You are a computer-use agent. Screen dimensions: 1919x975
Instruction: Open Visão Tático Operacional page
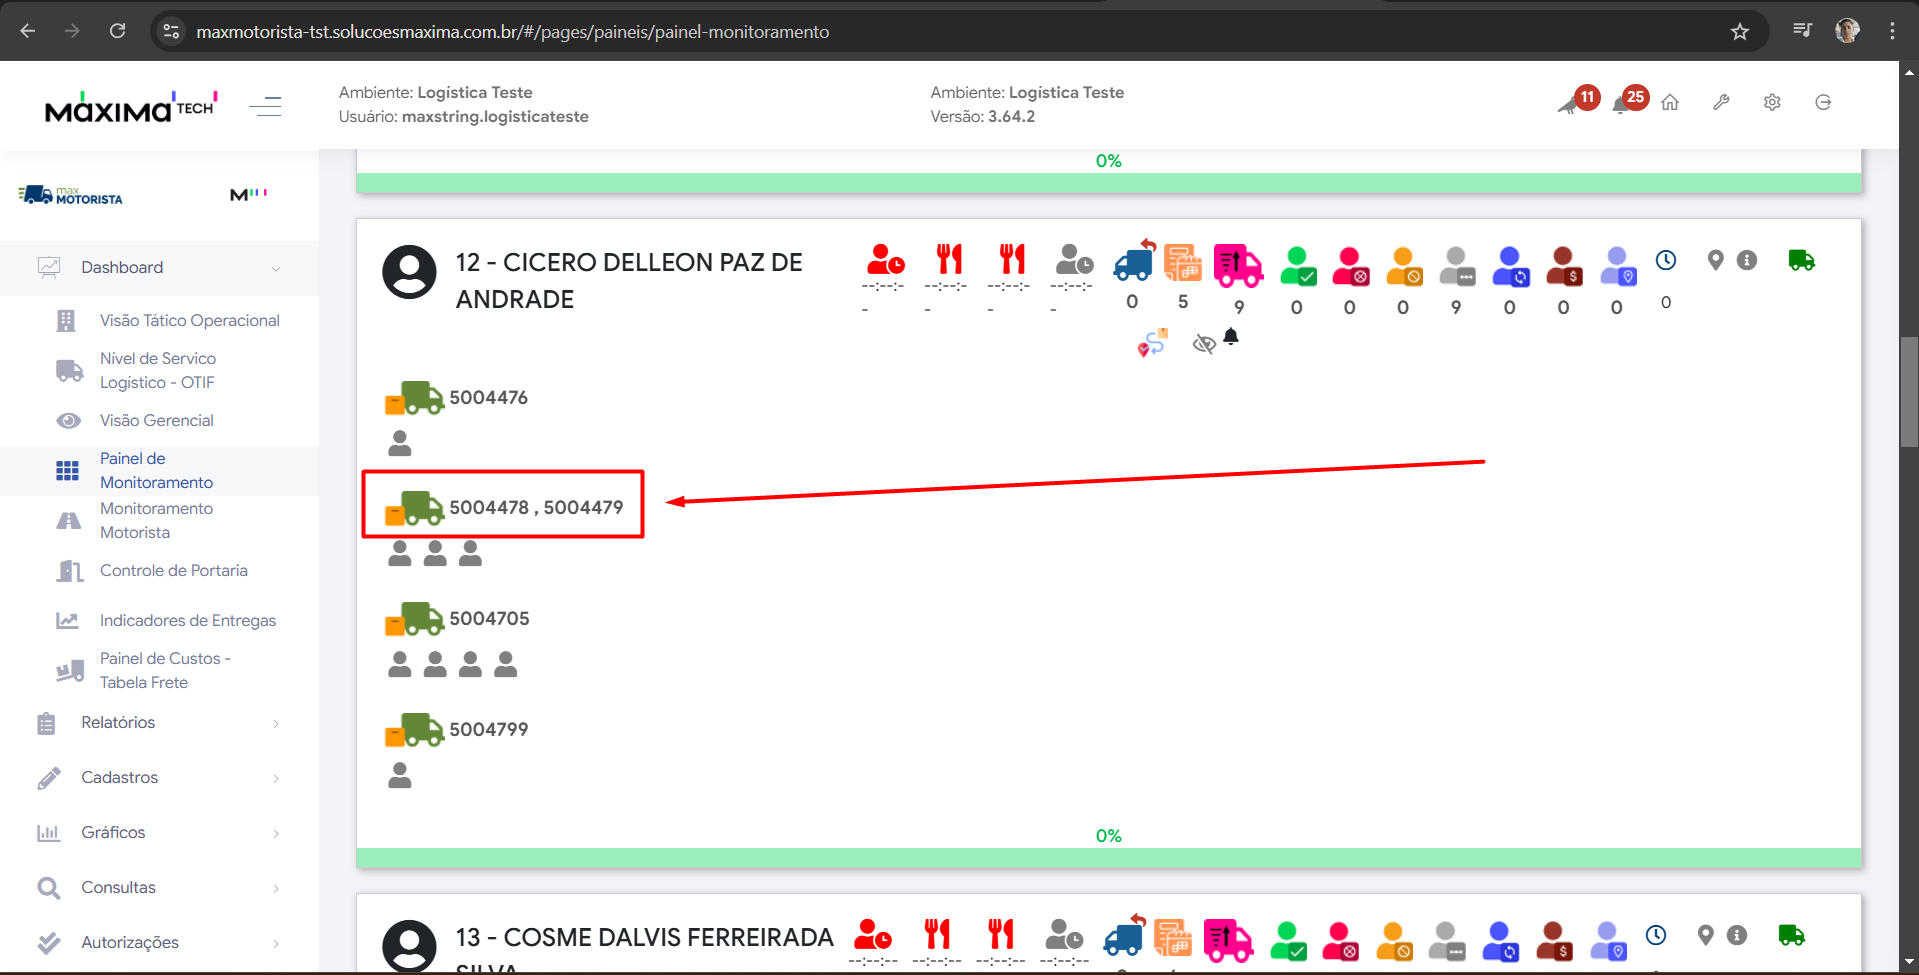[x=190, y=321]
